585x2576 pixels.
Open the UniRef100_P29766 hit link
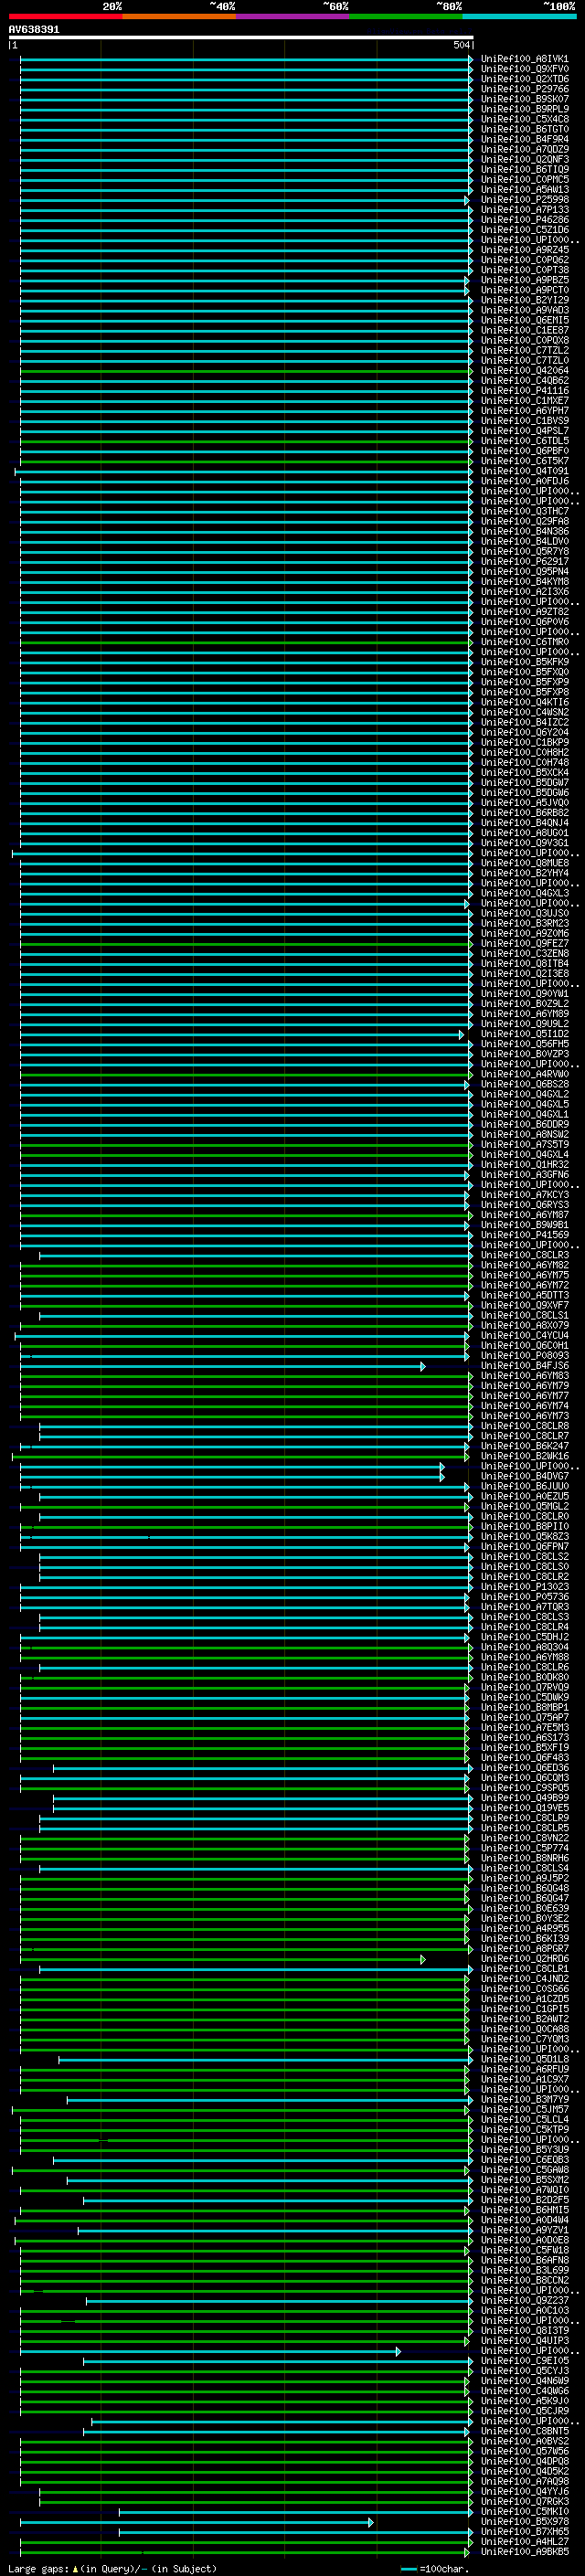pyautogui.click(x=524, y=89)
